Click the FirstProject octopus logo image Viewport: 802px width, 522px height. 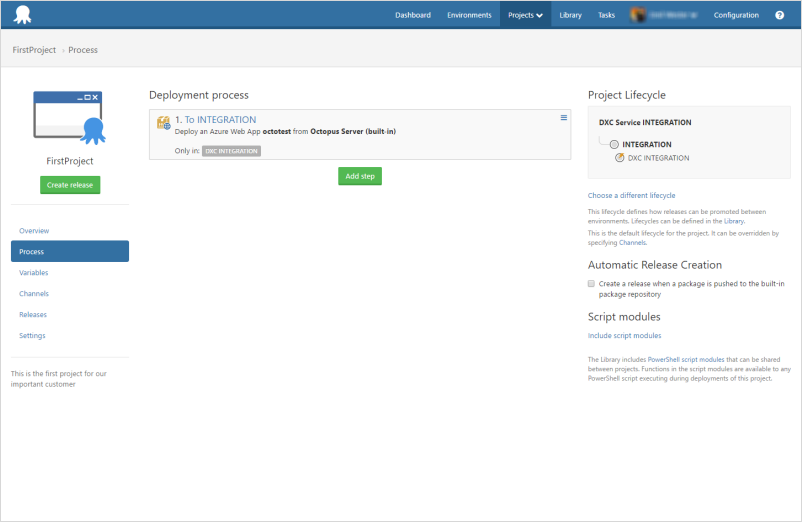tap(70, 116)
